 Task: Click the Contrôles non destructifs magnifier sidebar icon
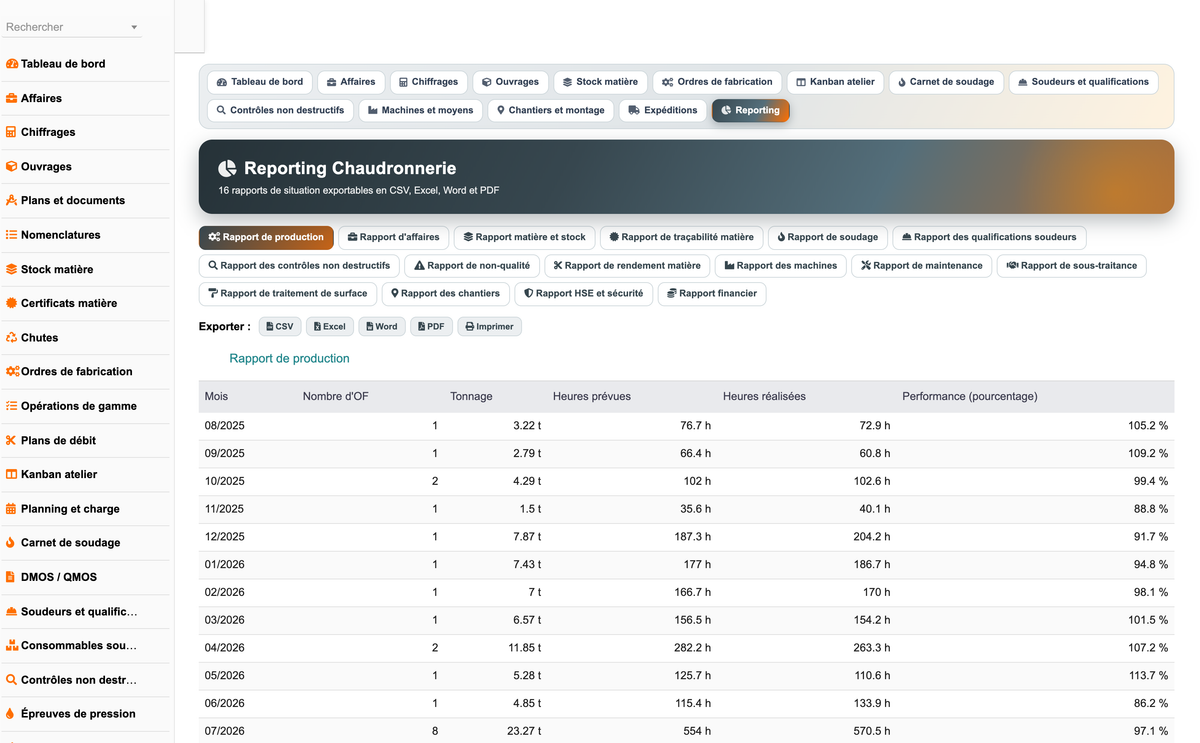(x=12, y=679)
